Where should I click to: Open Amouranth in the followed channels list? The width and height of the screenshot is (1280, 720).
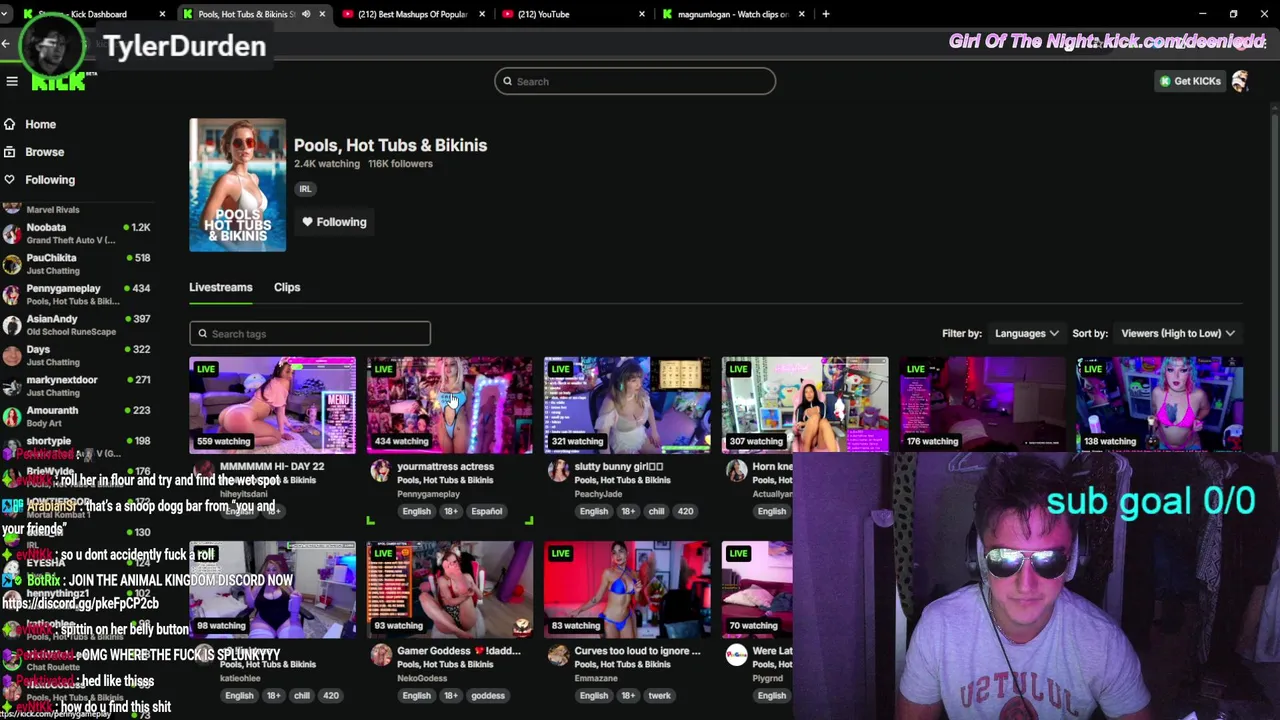click(x=76, y=416)
